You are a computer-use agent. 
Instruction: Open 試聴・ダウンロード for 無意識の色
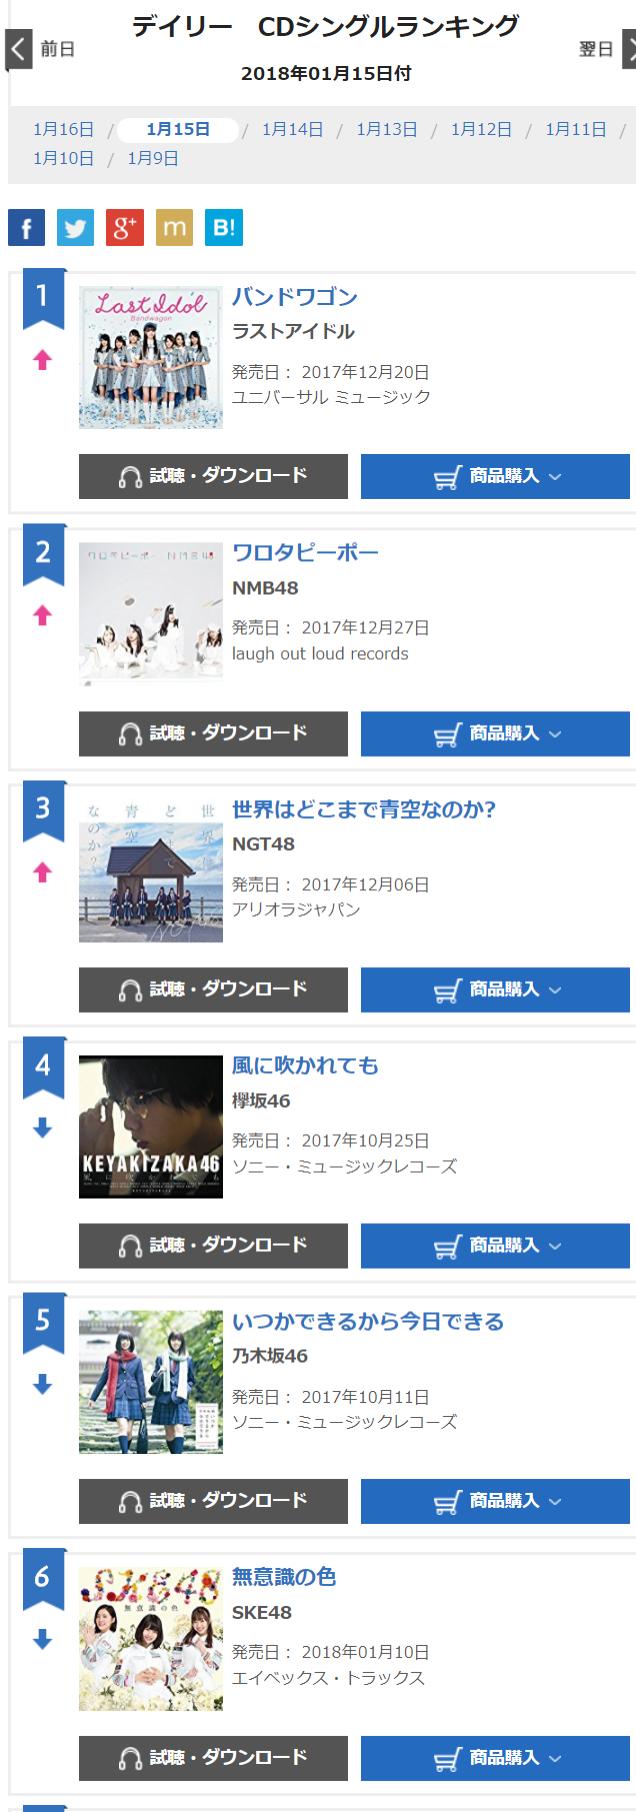(x=213, y=1758)
